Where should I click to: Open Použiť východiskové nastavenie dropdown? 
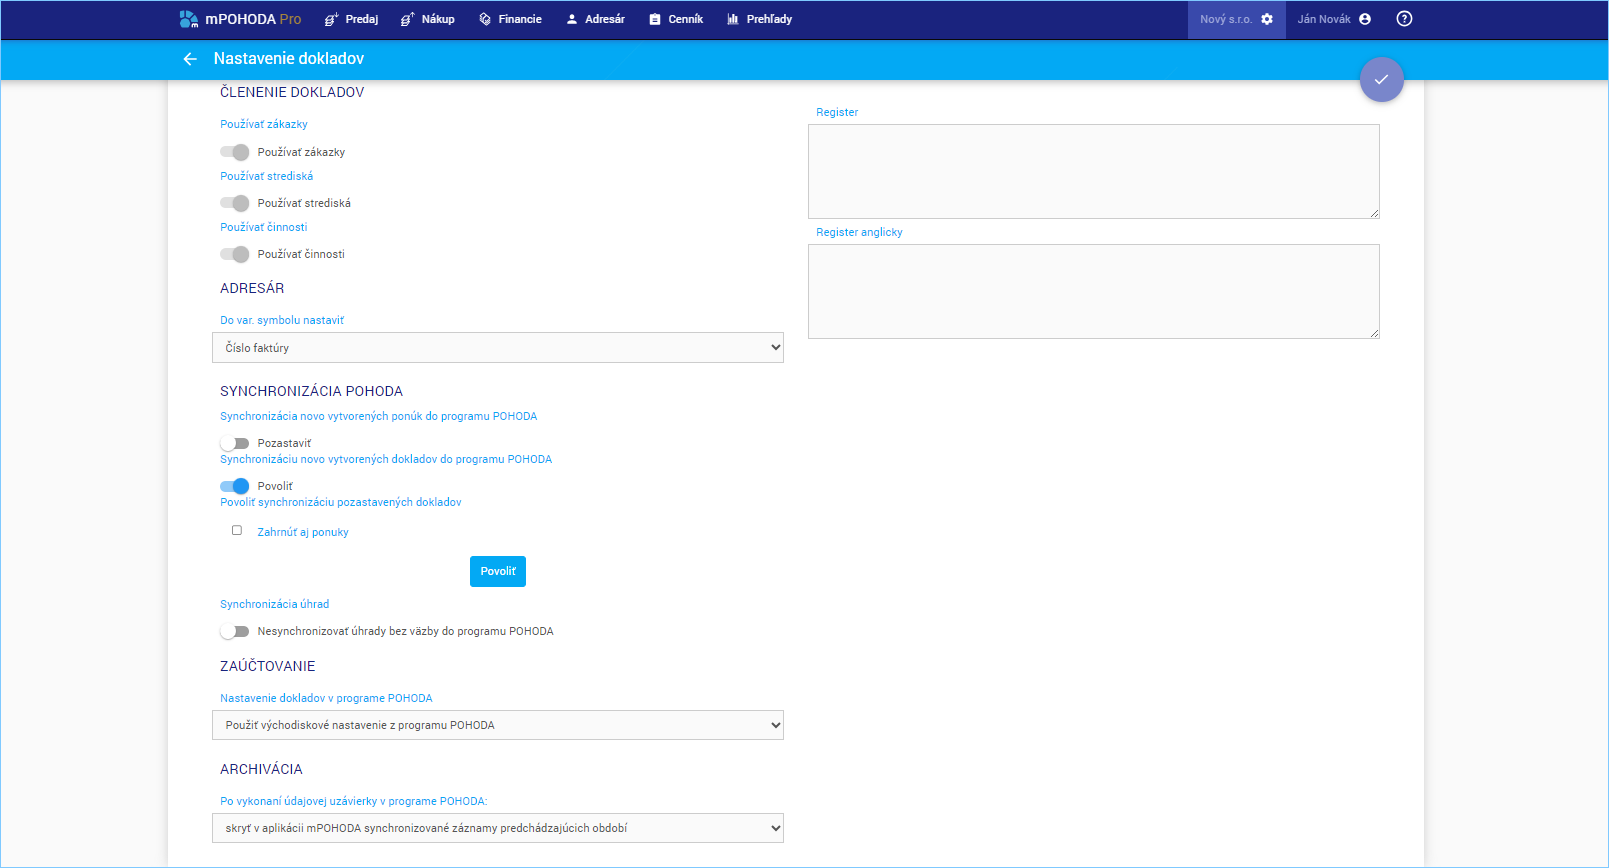click(498, 725)
